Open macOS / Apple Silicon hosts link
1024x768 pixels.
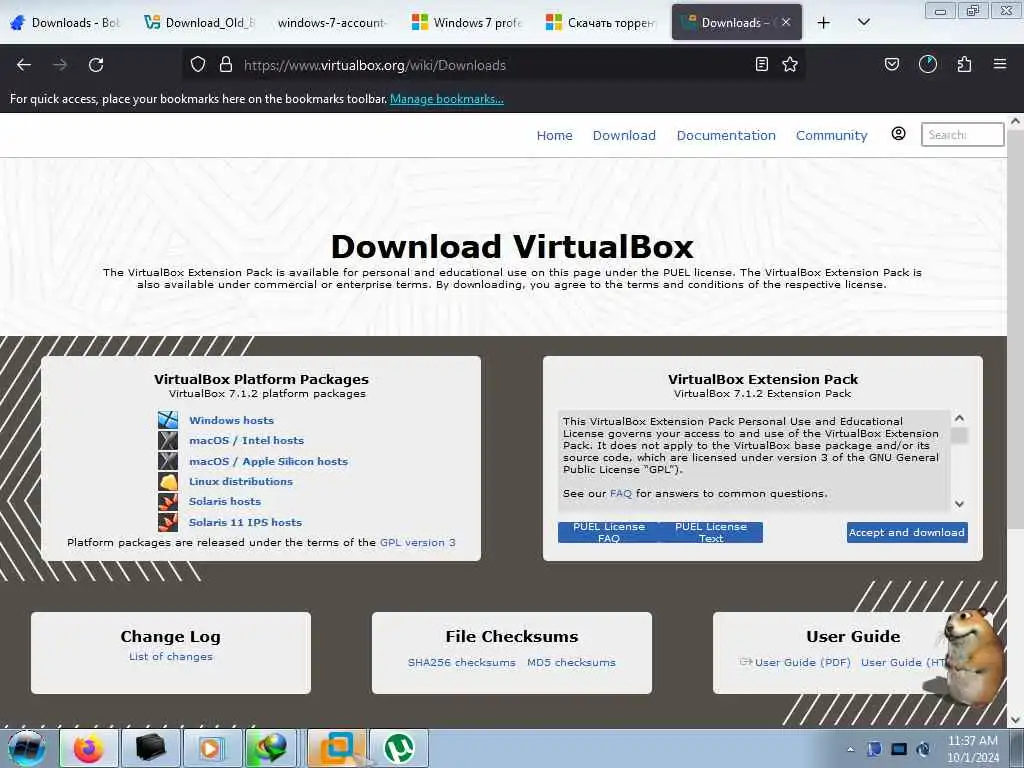tap(268, 462)
